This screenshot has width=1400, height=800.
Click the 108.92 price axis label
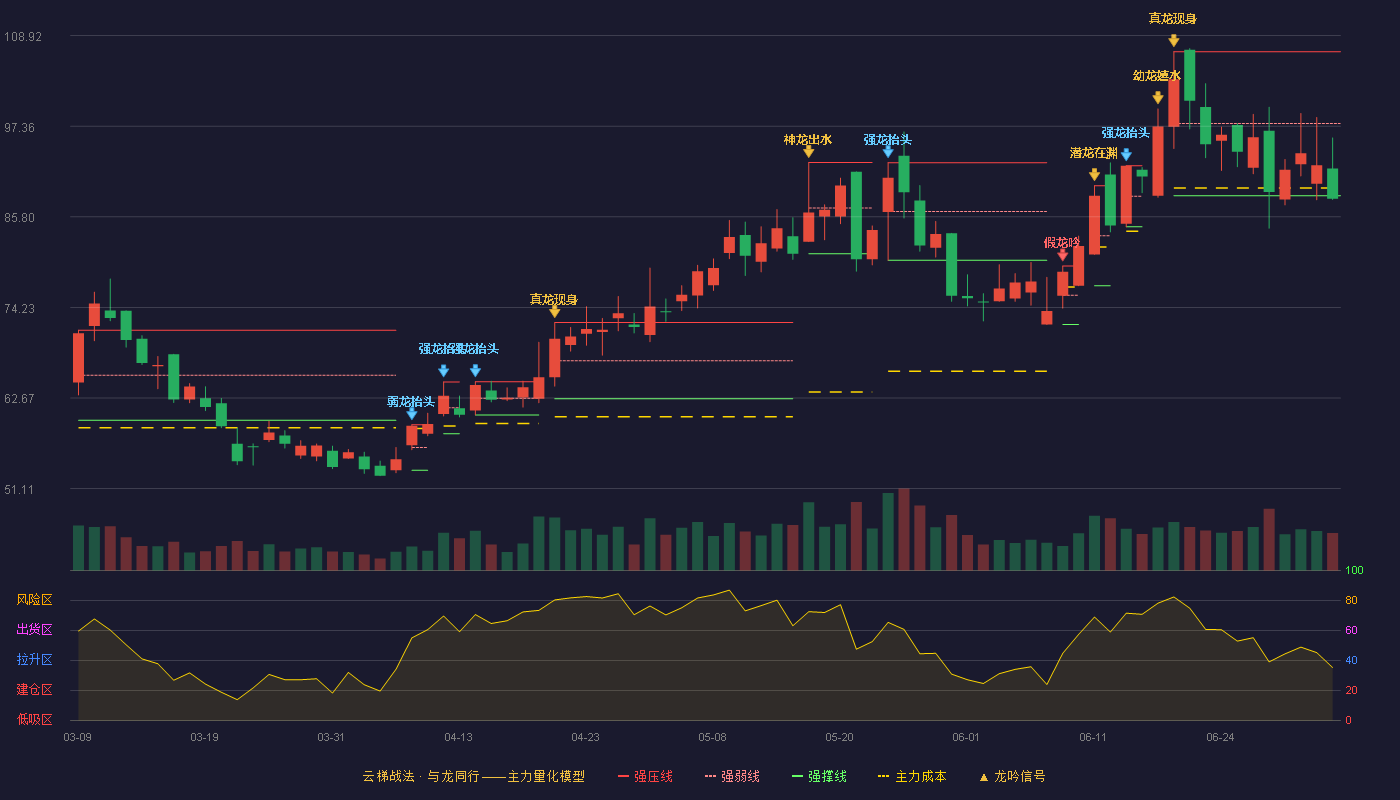(x=22, y=36)
